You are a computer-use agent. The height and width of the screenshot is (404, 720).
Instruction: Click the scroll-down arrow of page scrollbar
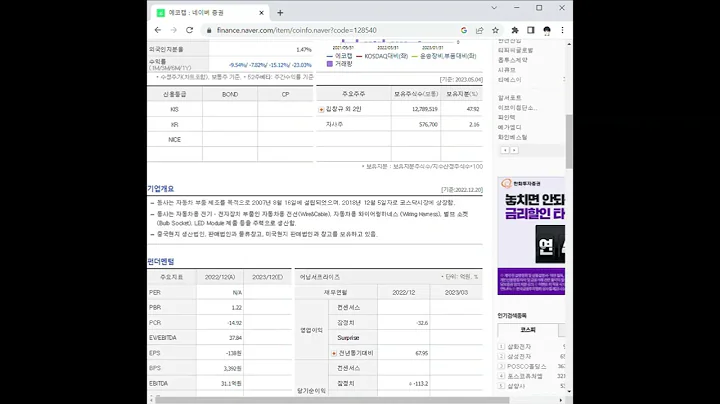[x=569, y=392]
